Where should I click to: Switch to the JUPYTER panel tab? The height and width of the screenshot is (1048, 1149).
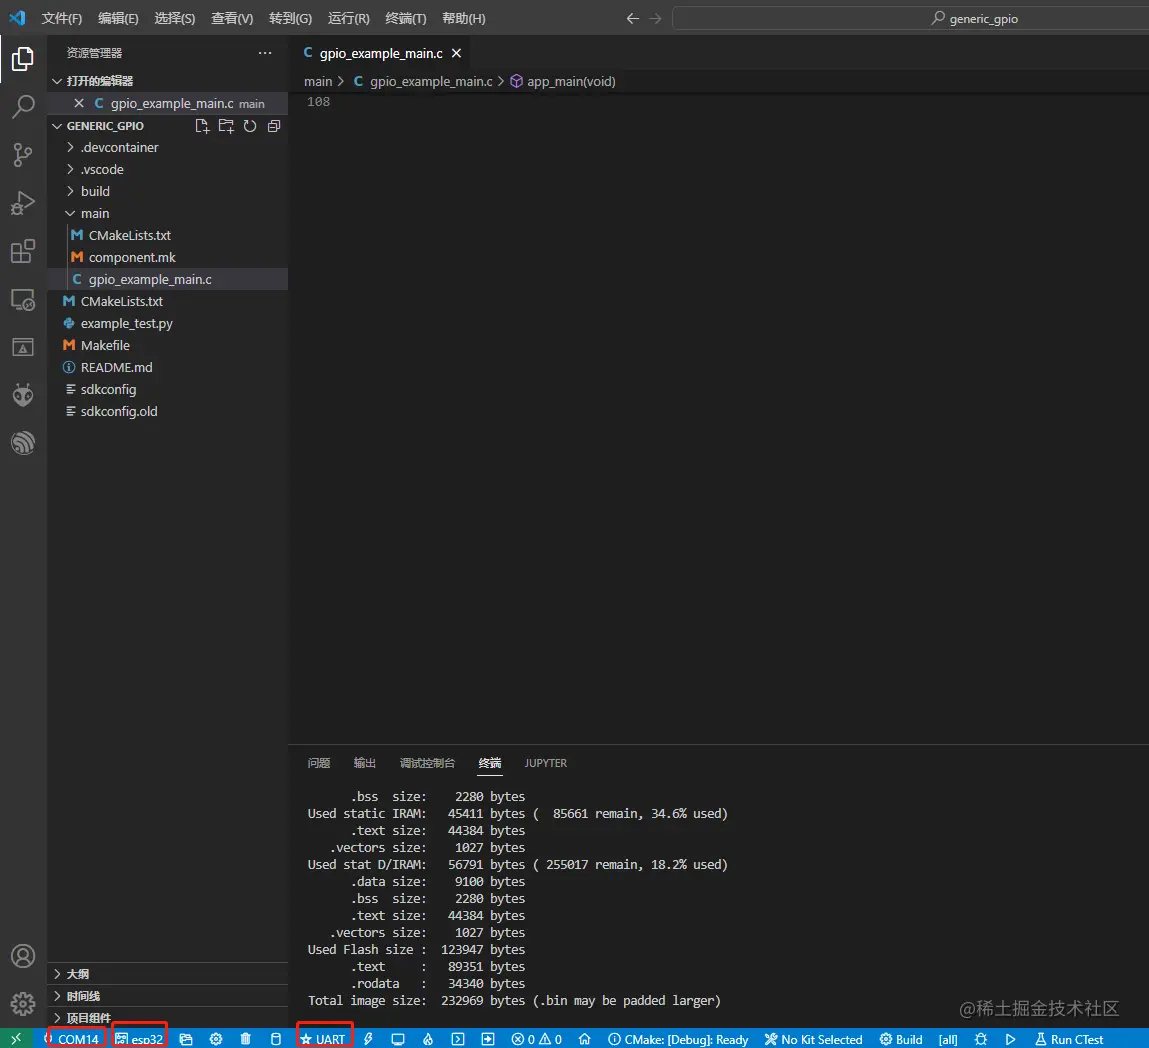click(545, 763)
